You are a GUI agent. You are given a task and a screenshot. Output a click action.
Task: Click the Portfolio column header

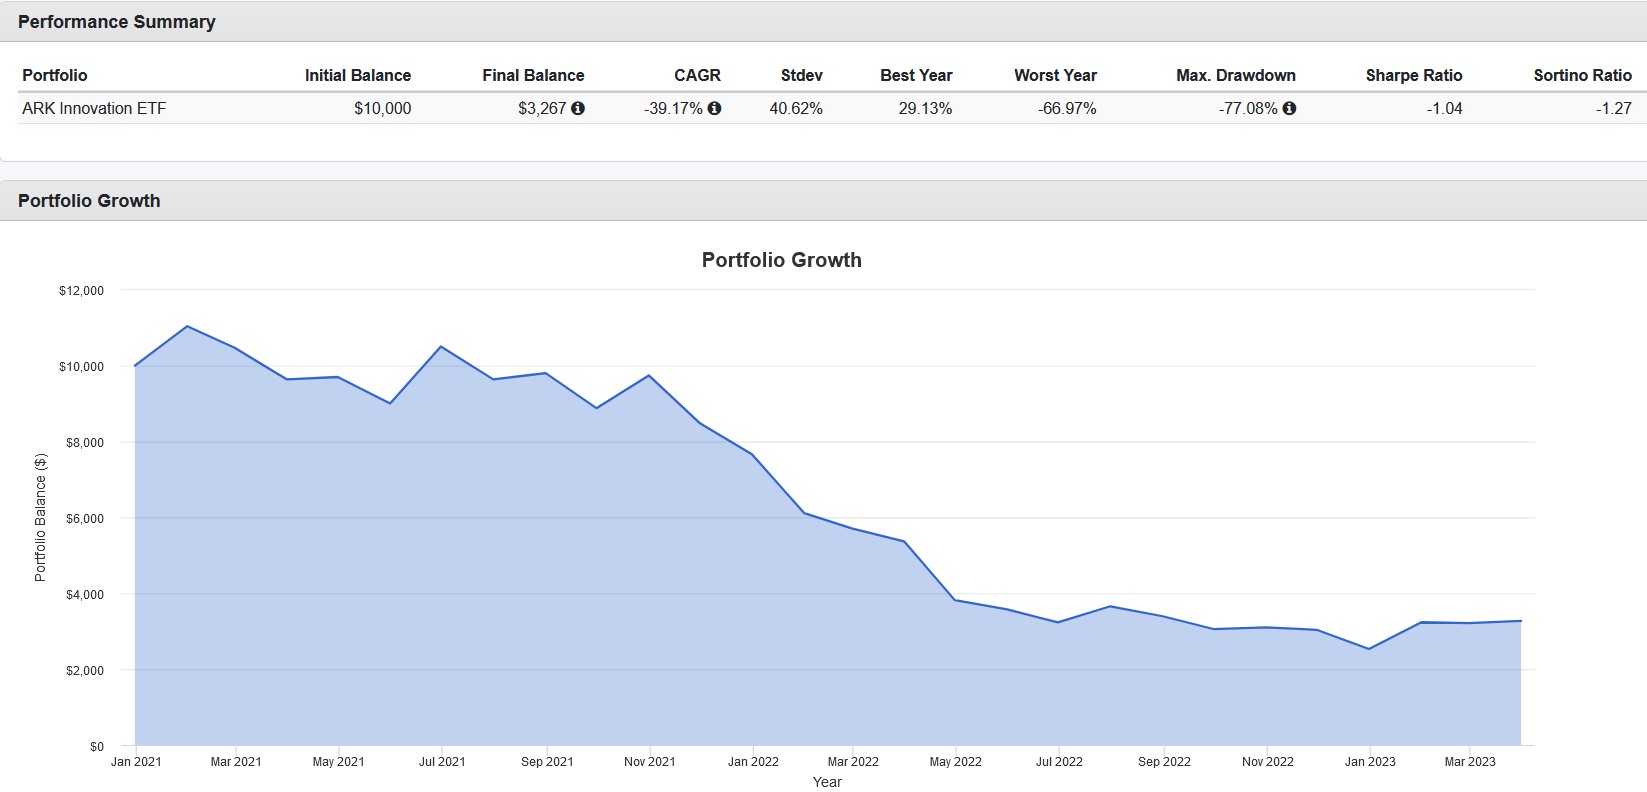click(55, 75)
